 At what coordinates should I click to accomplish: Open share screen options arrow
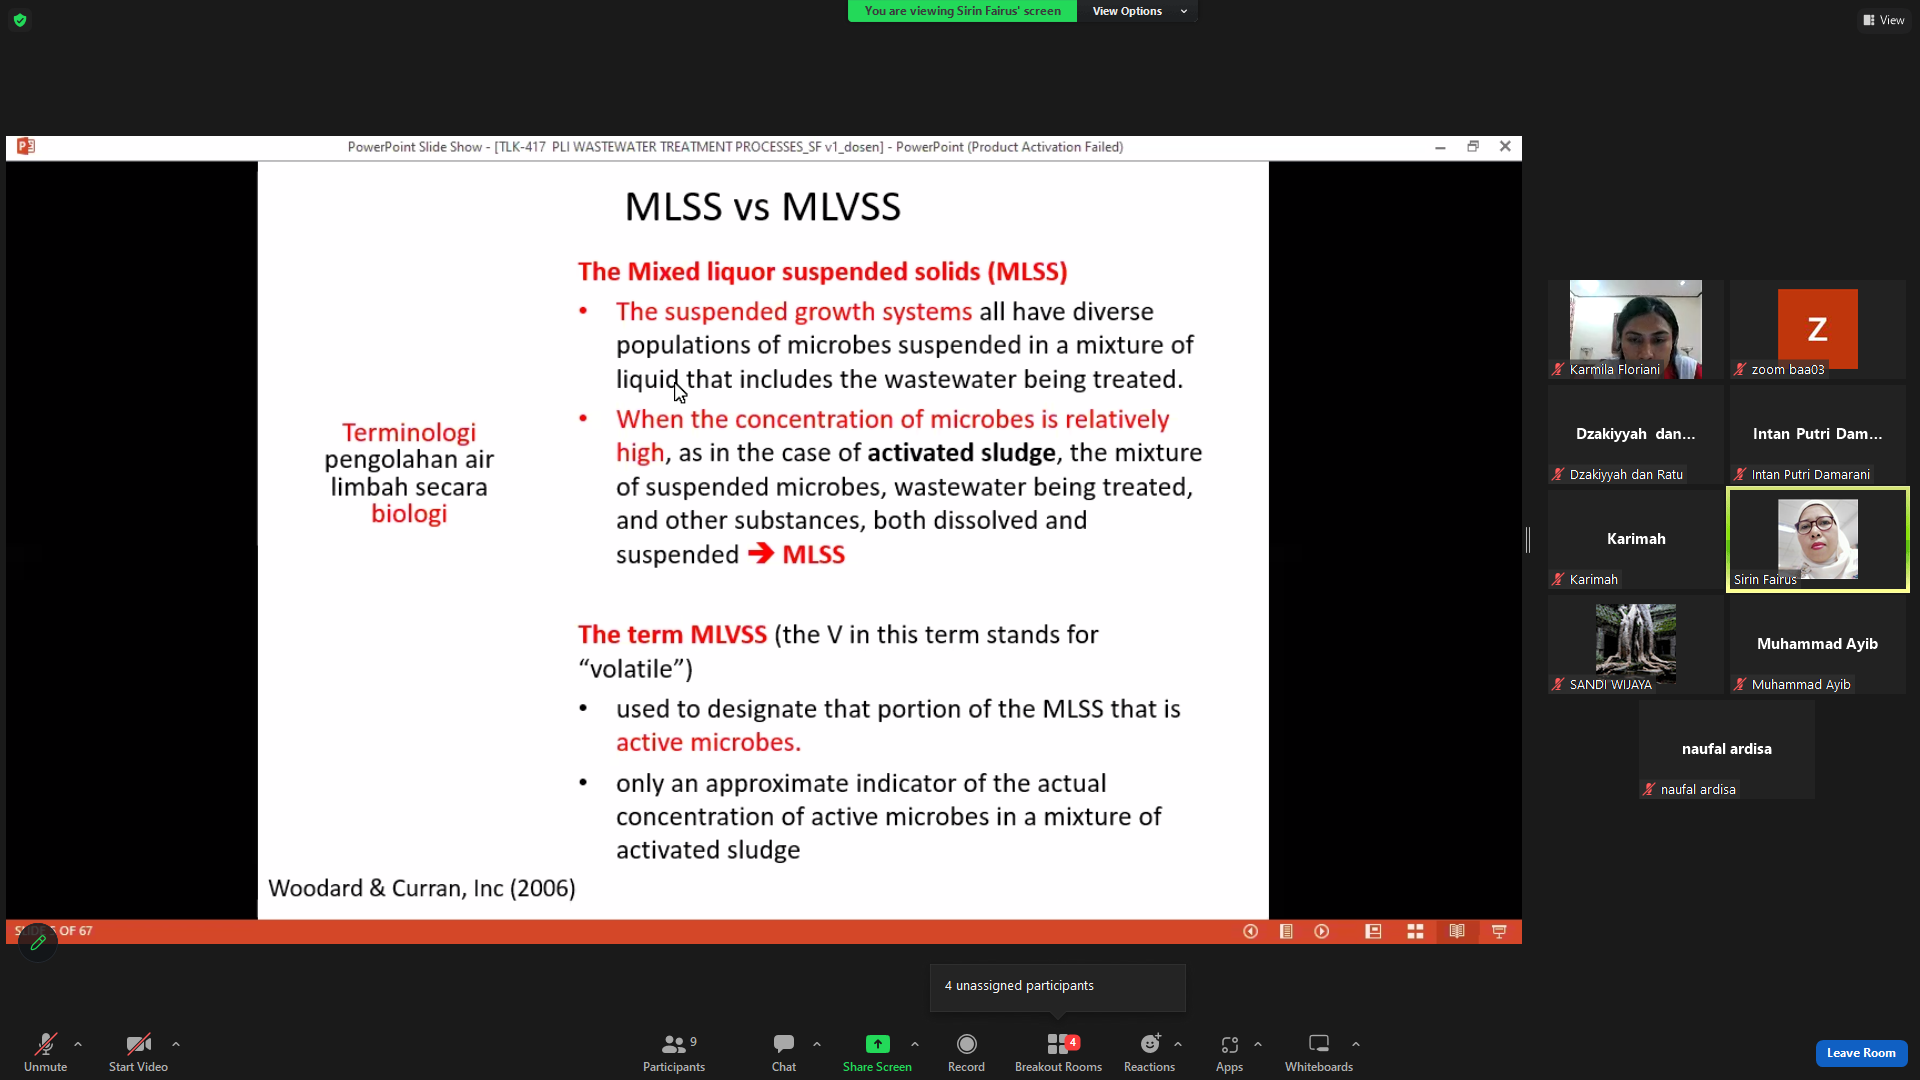(915, 1044)
